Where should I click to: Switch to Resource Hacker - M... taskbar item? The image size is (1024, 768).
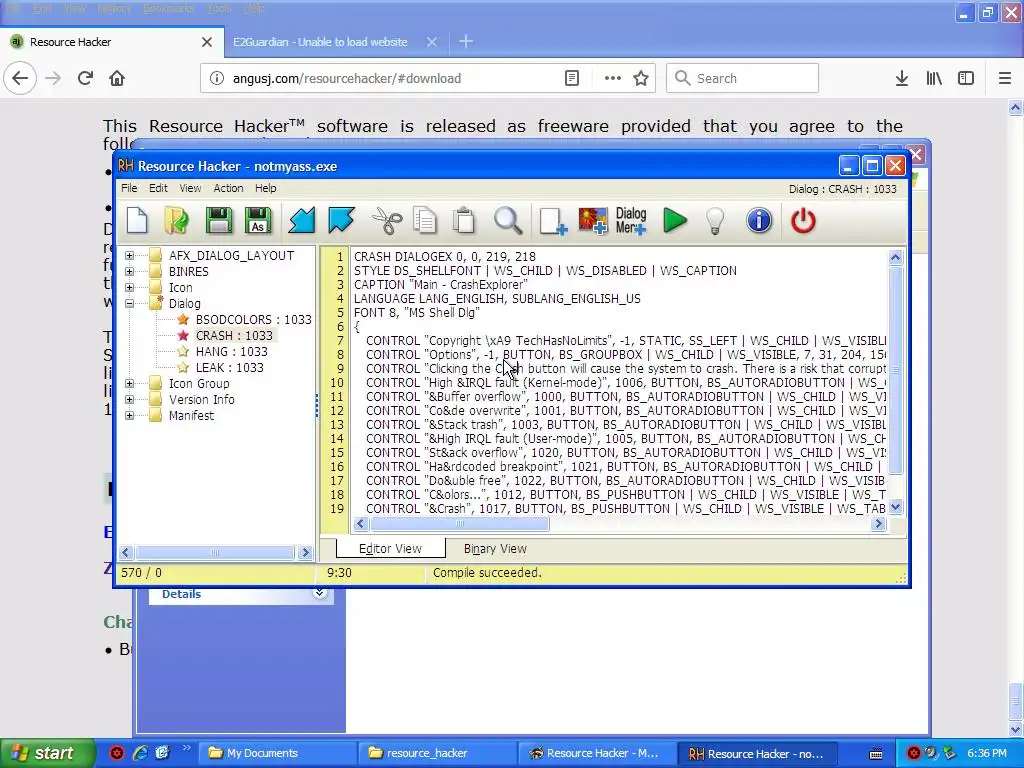click(x=597, y=753)
